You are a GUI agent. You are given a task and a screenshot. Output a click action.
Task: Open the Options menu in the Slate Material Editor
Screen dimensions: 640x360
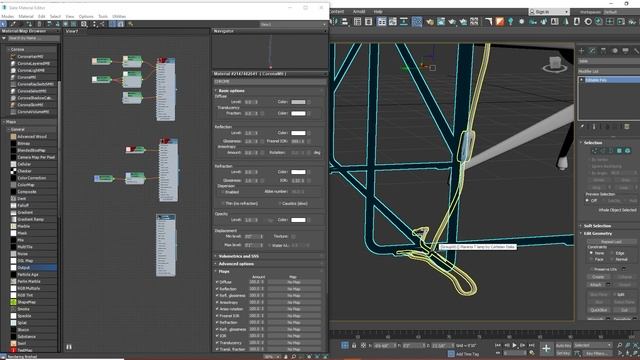pos(86,16)
